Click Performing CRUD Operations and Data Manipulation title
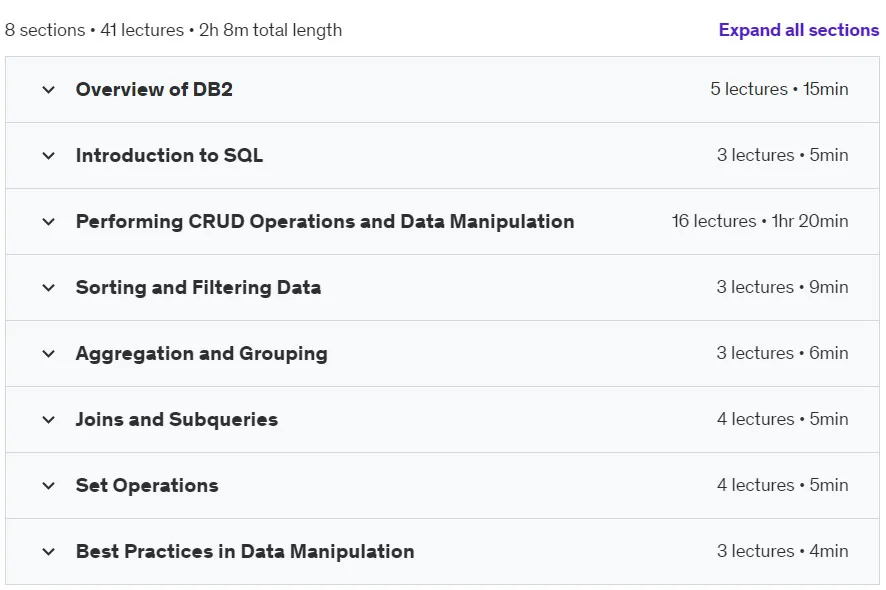 click(325, 222)
